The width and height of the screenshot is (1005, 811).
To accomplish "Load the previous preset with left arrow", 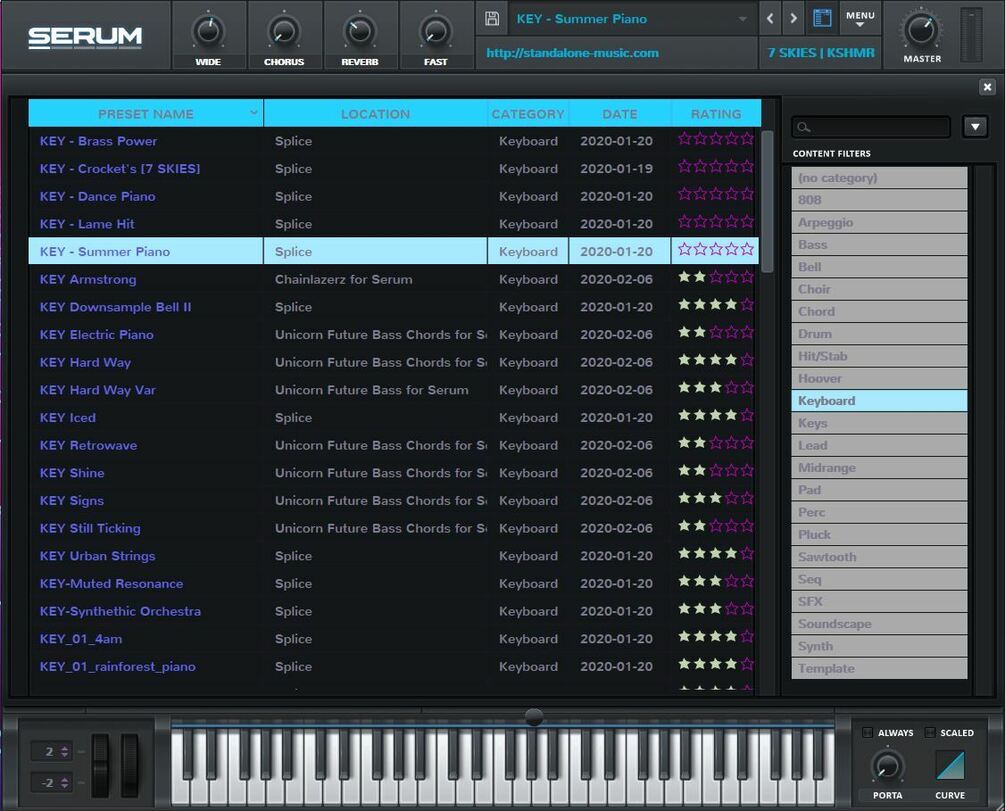I will pos(770,19).
